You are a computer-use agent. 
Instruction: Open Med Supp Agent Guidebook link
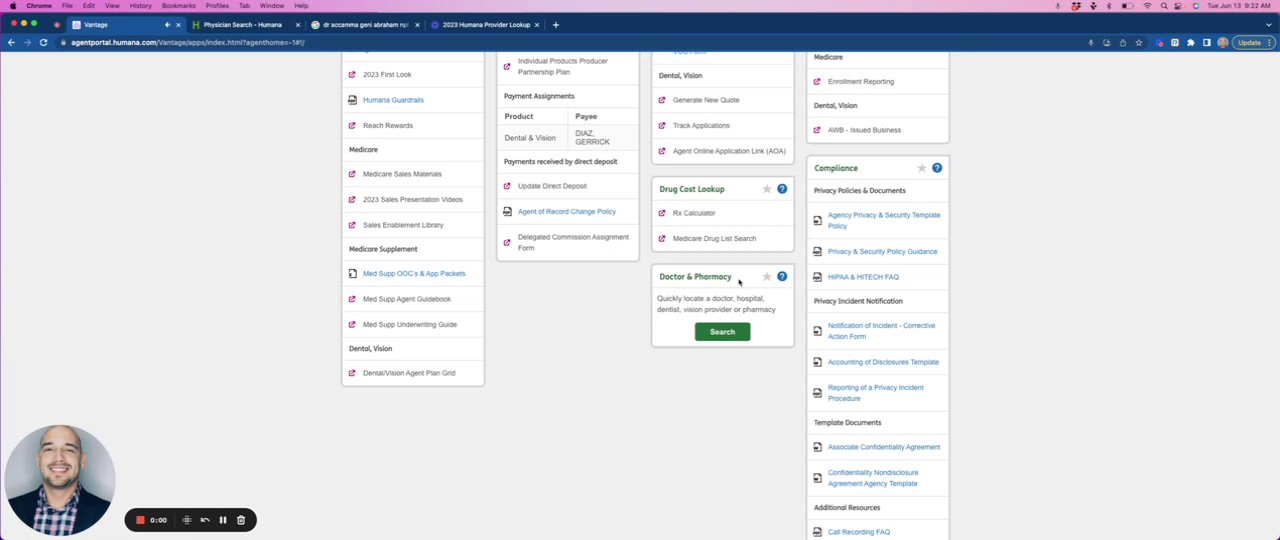coord(407,299)
